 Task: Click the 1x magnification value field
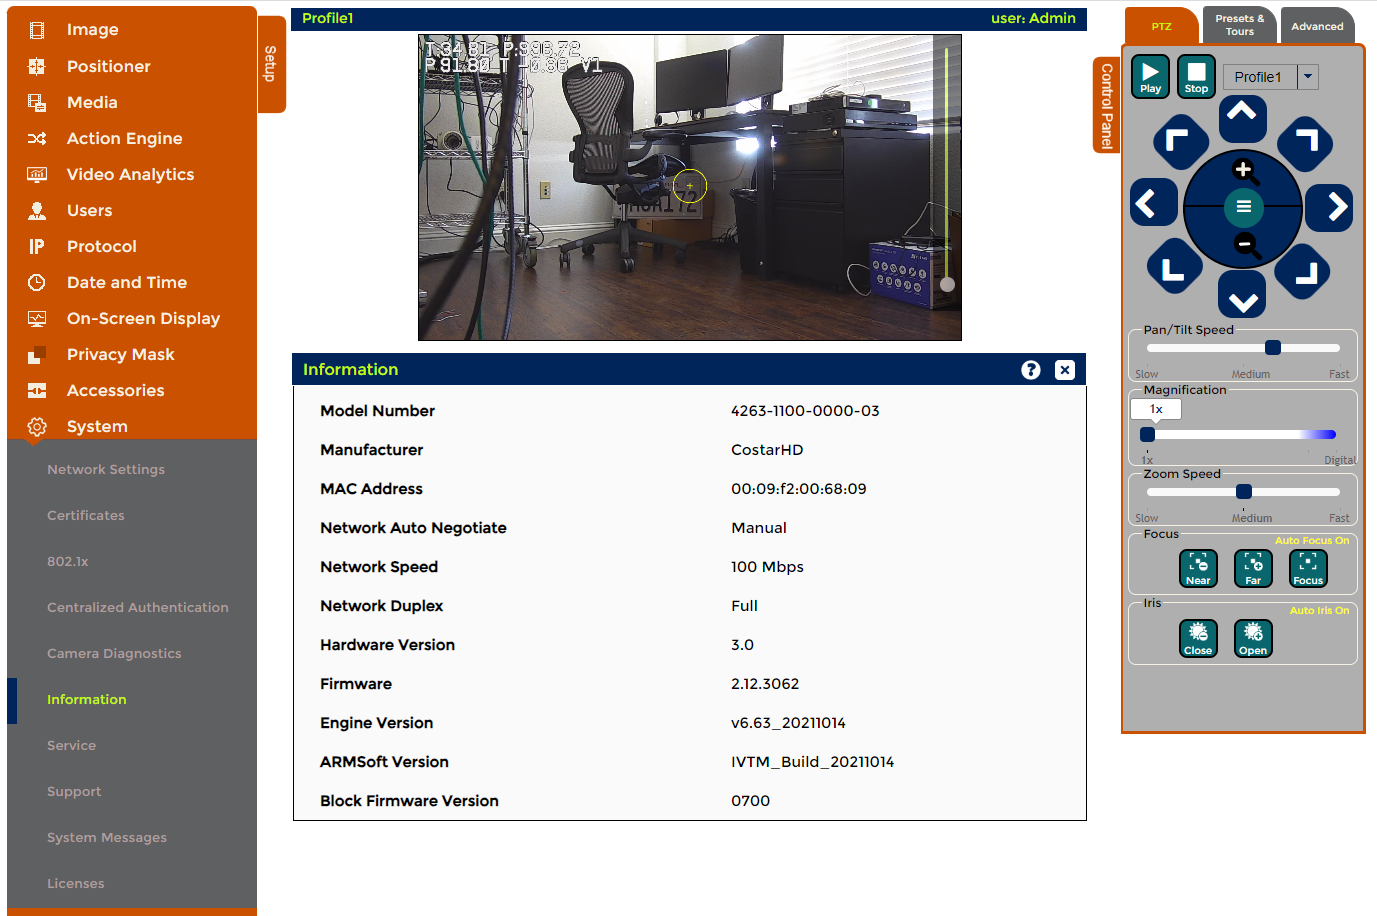tap(1156, 409)
